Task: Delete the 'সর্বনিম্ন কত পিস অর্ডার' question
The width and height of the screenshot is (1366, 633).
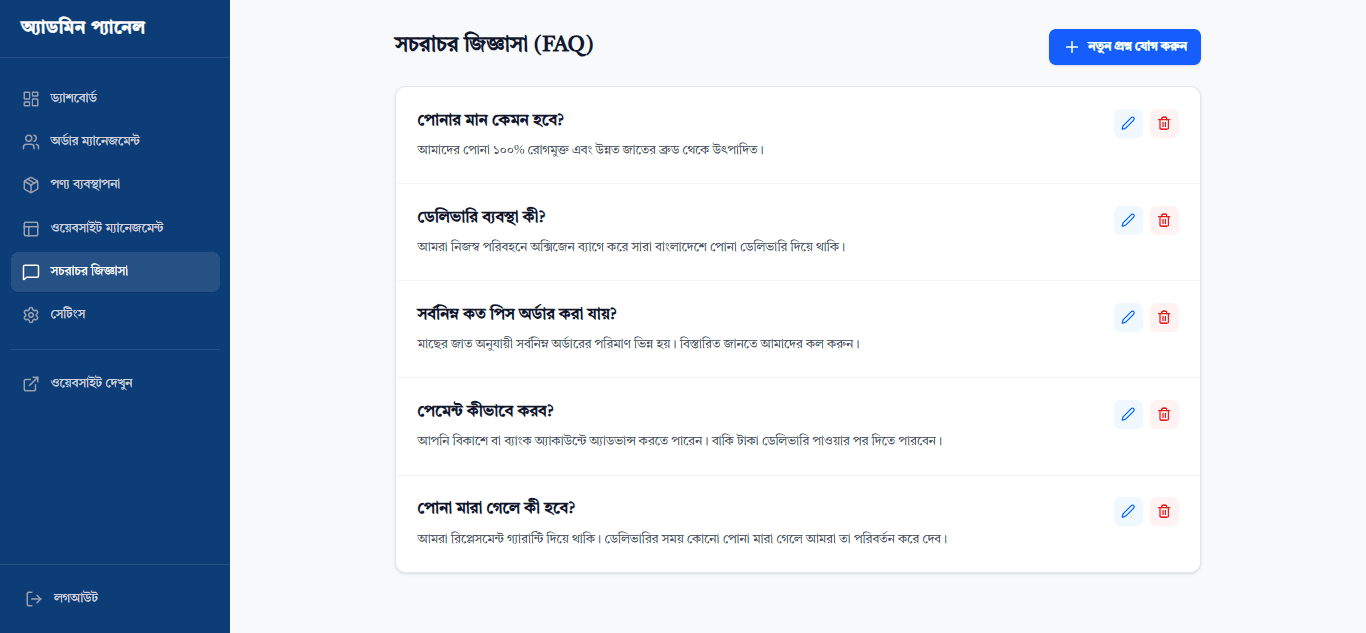Action: coord(1164,317)
